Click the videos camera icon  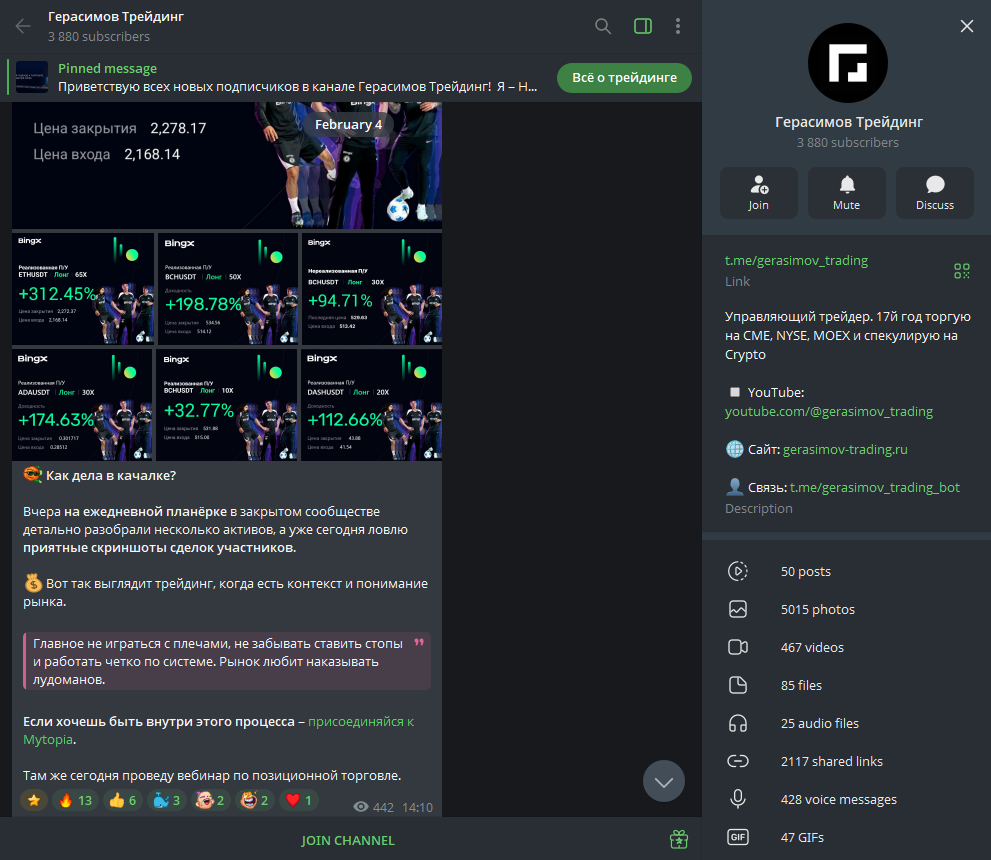(738, 647)
